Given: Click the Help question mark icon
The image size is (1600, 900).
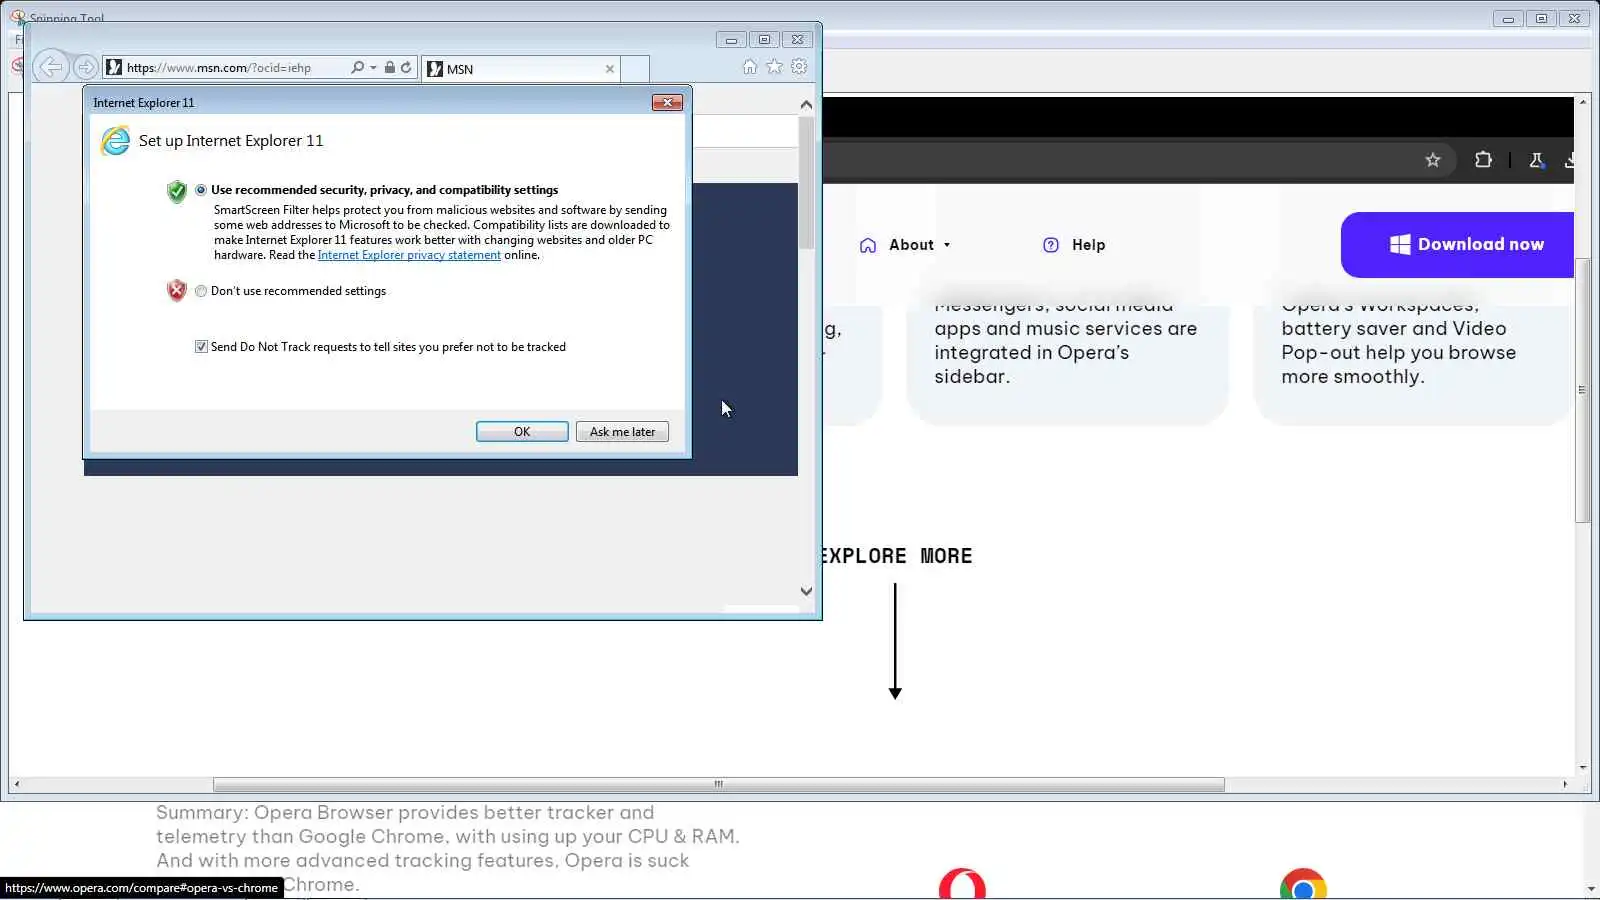Looking at the screenshot, I should (x=1051, y=245).
